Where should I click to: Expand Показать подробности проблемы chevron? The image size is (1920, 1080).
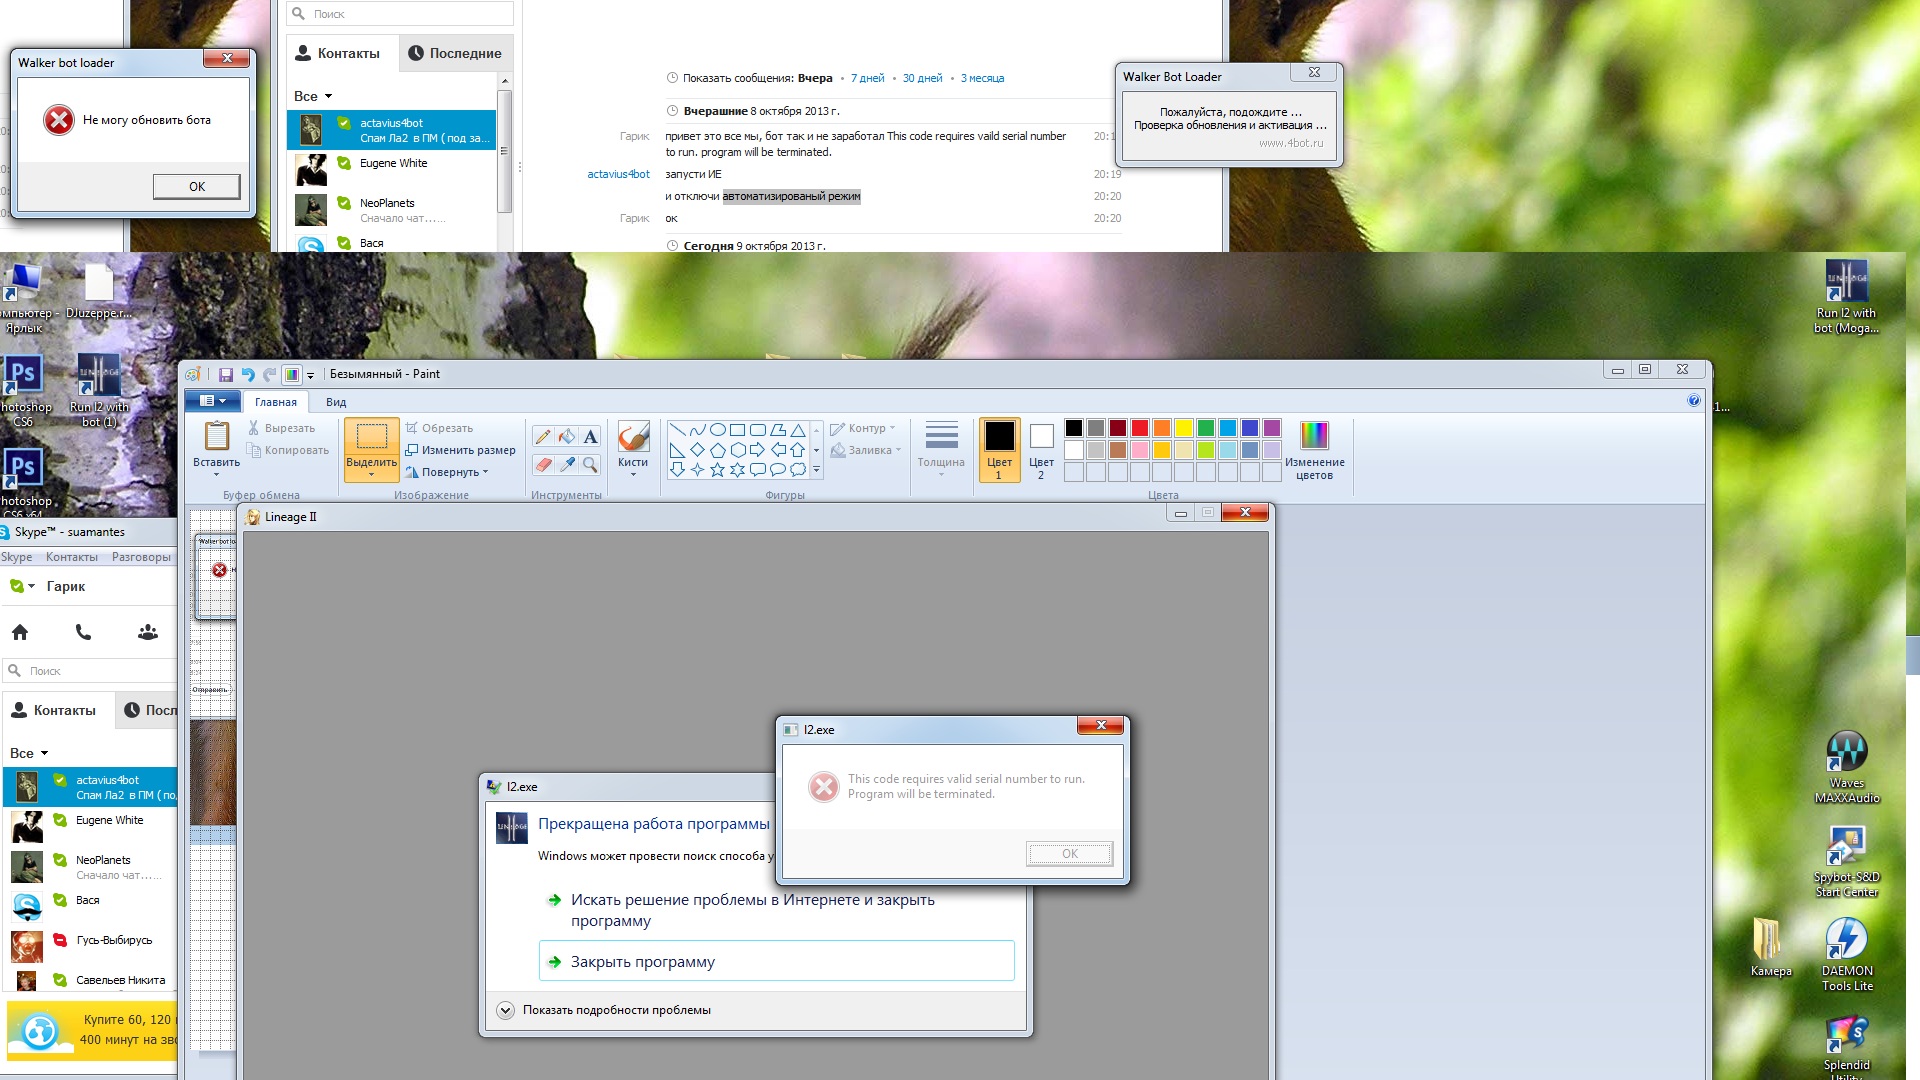click(506, 1010)
